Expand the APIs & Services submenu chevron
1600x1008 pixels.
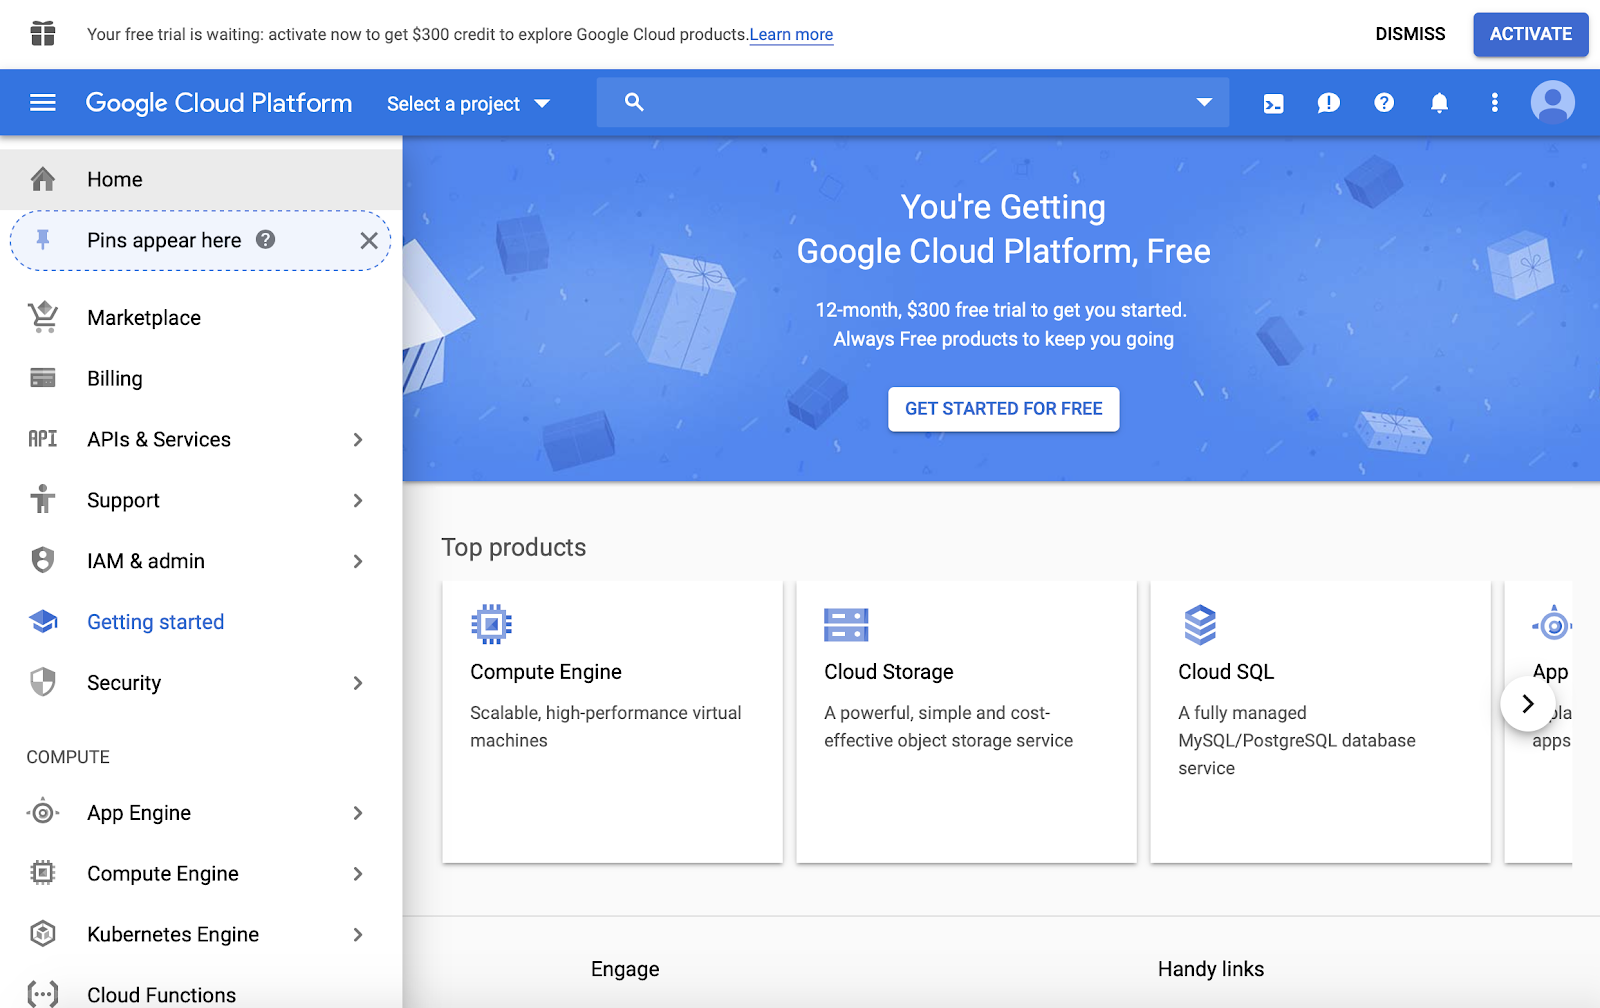click(358, 440)
